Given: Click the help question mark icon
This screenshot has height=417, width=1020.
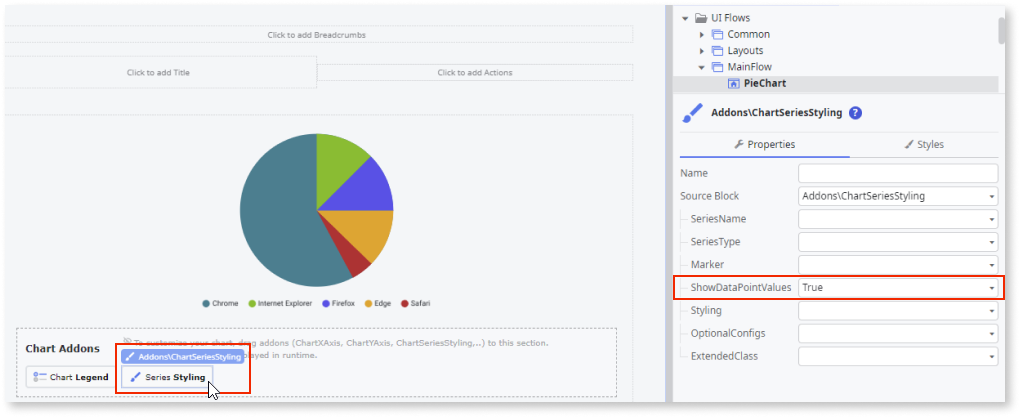Looking at the screenshot, I should [855, 113].
